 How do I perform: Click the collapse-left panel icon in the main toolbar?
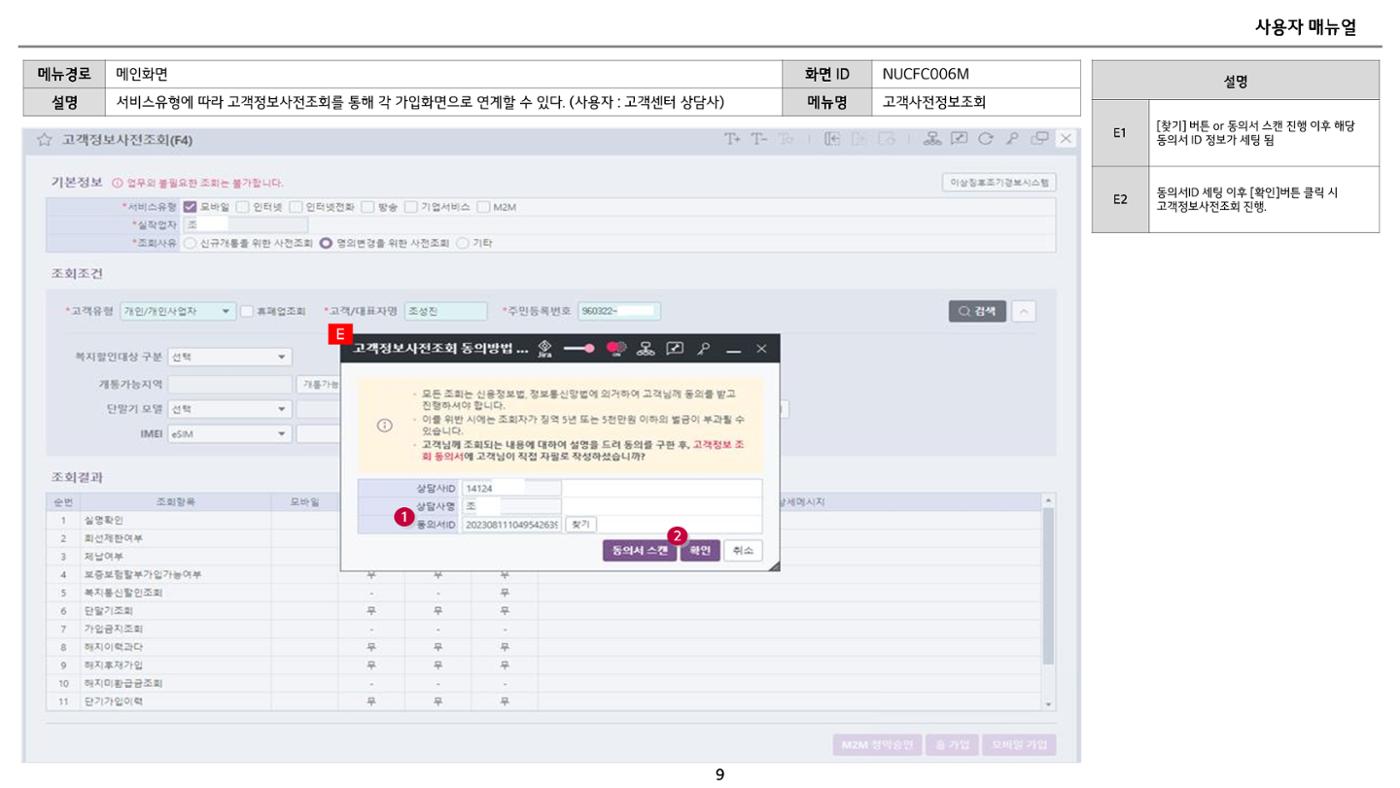click(x=831, y=138)
